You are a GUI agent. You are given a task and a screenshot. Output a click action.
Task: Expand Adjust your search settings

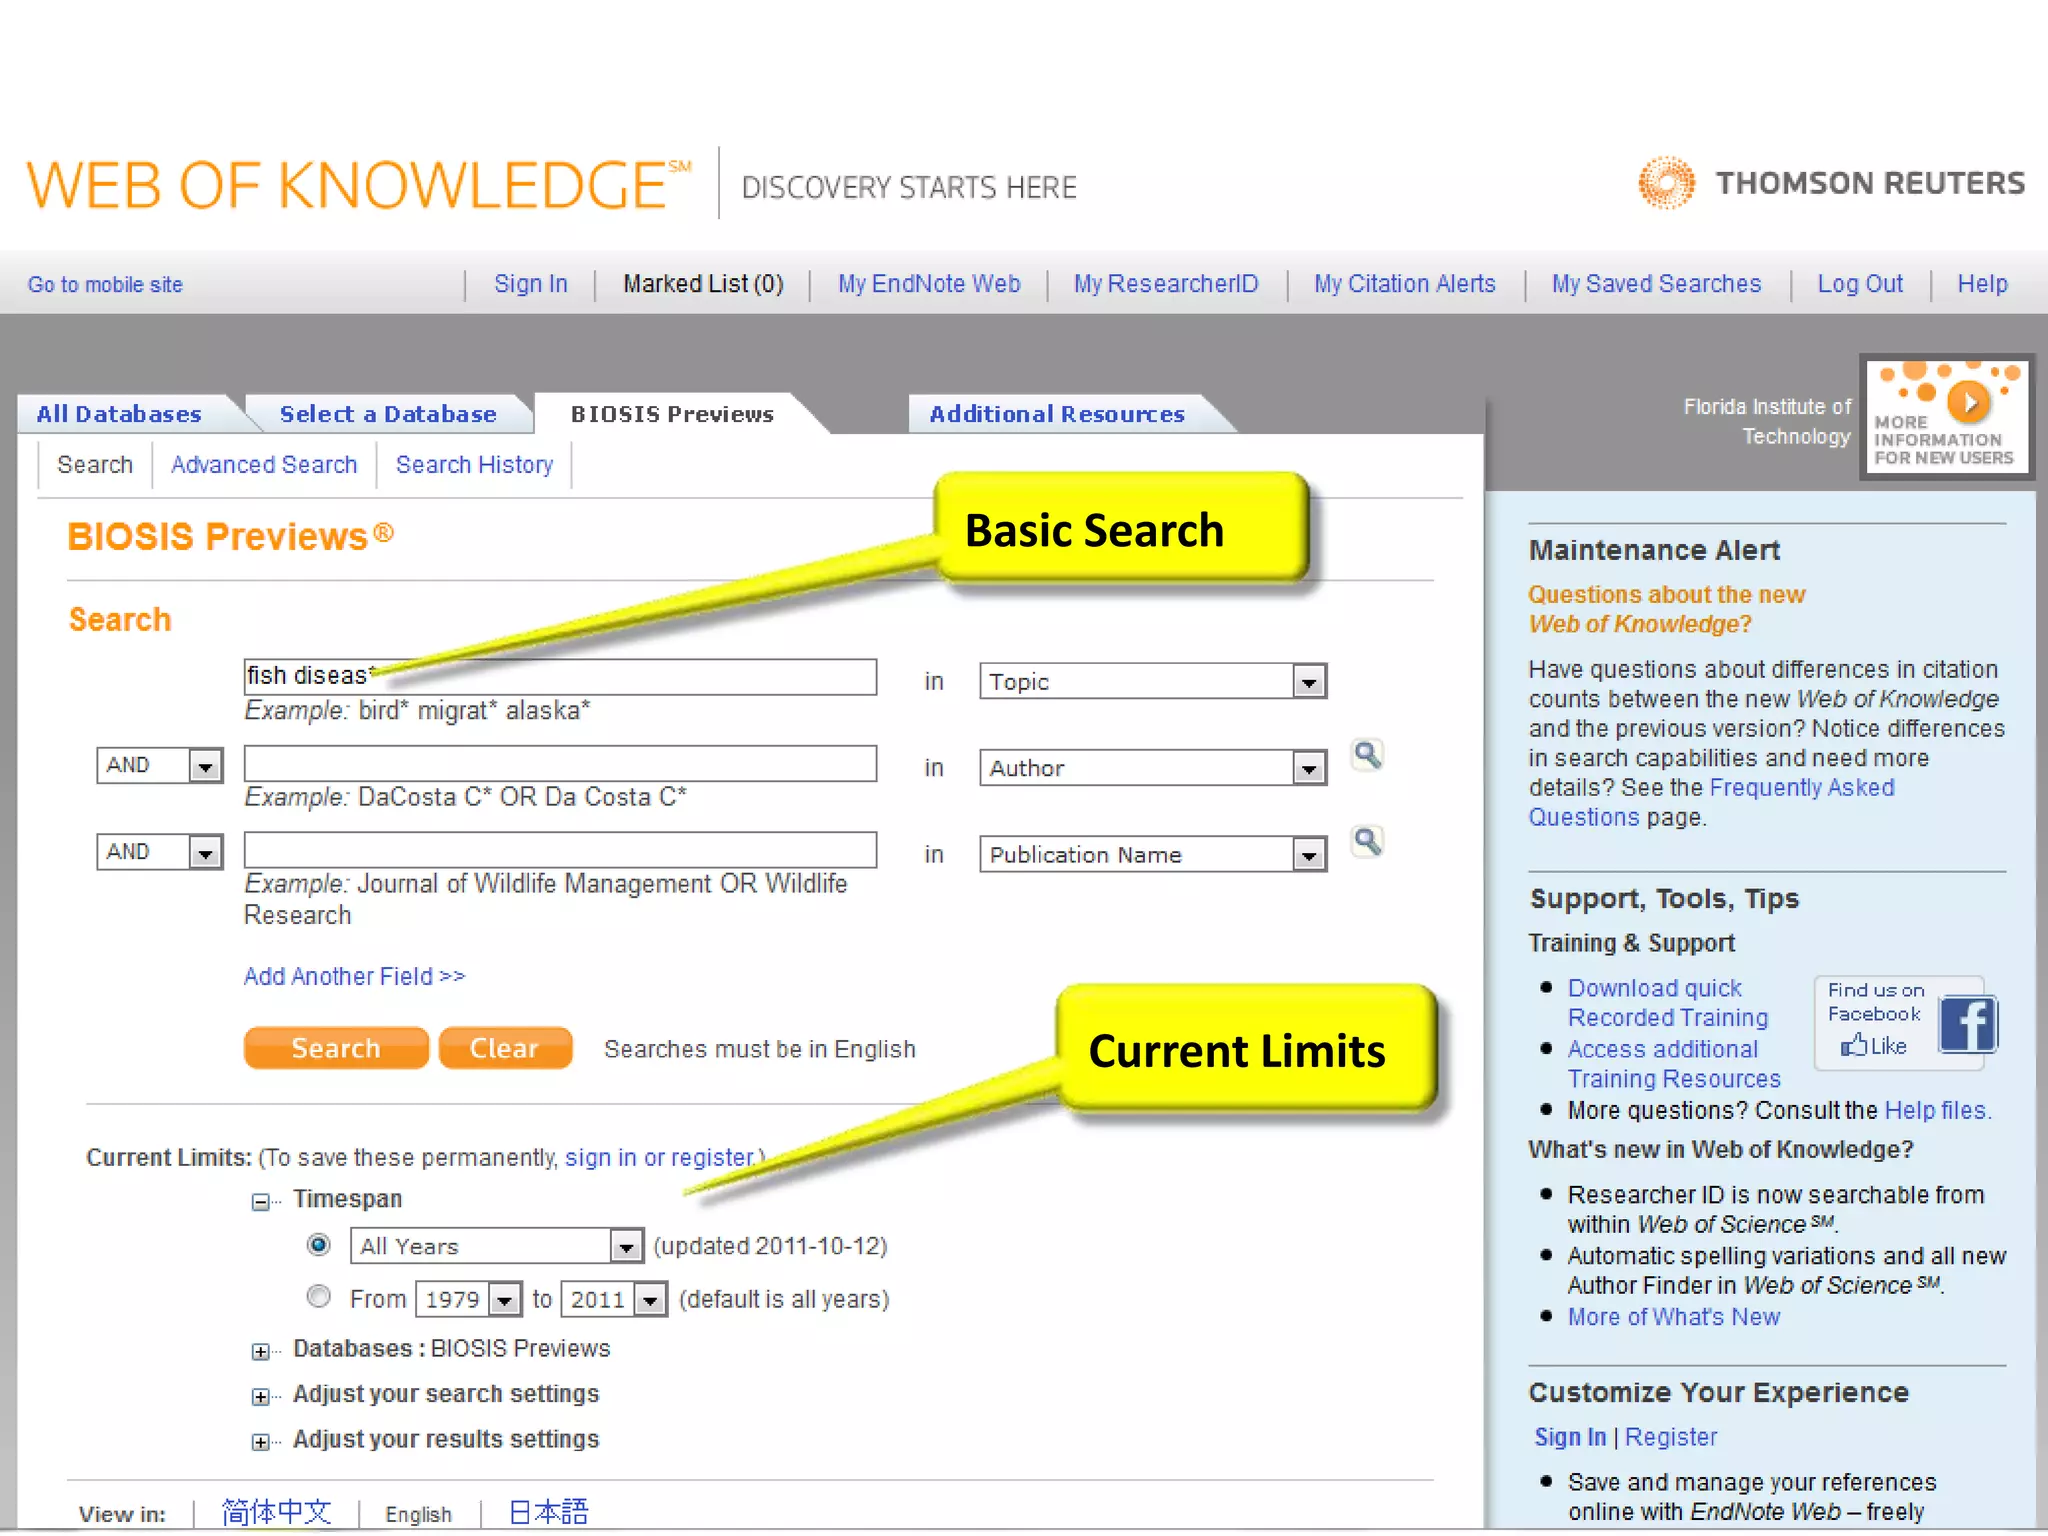pyautogui.click(x=260, y=1396)
